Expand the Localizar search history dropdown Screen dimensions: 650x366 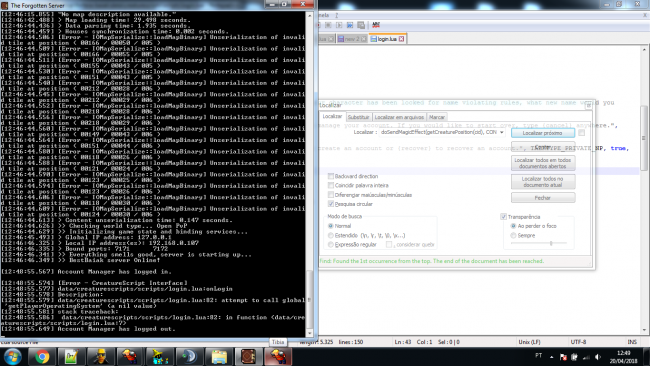pyautogui.click(x=502, y=132)
